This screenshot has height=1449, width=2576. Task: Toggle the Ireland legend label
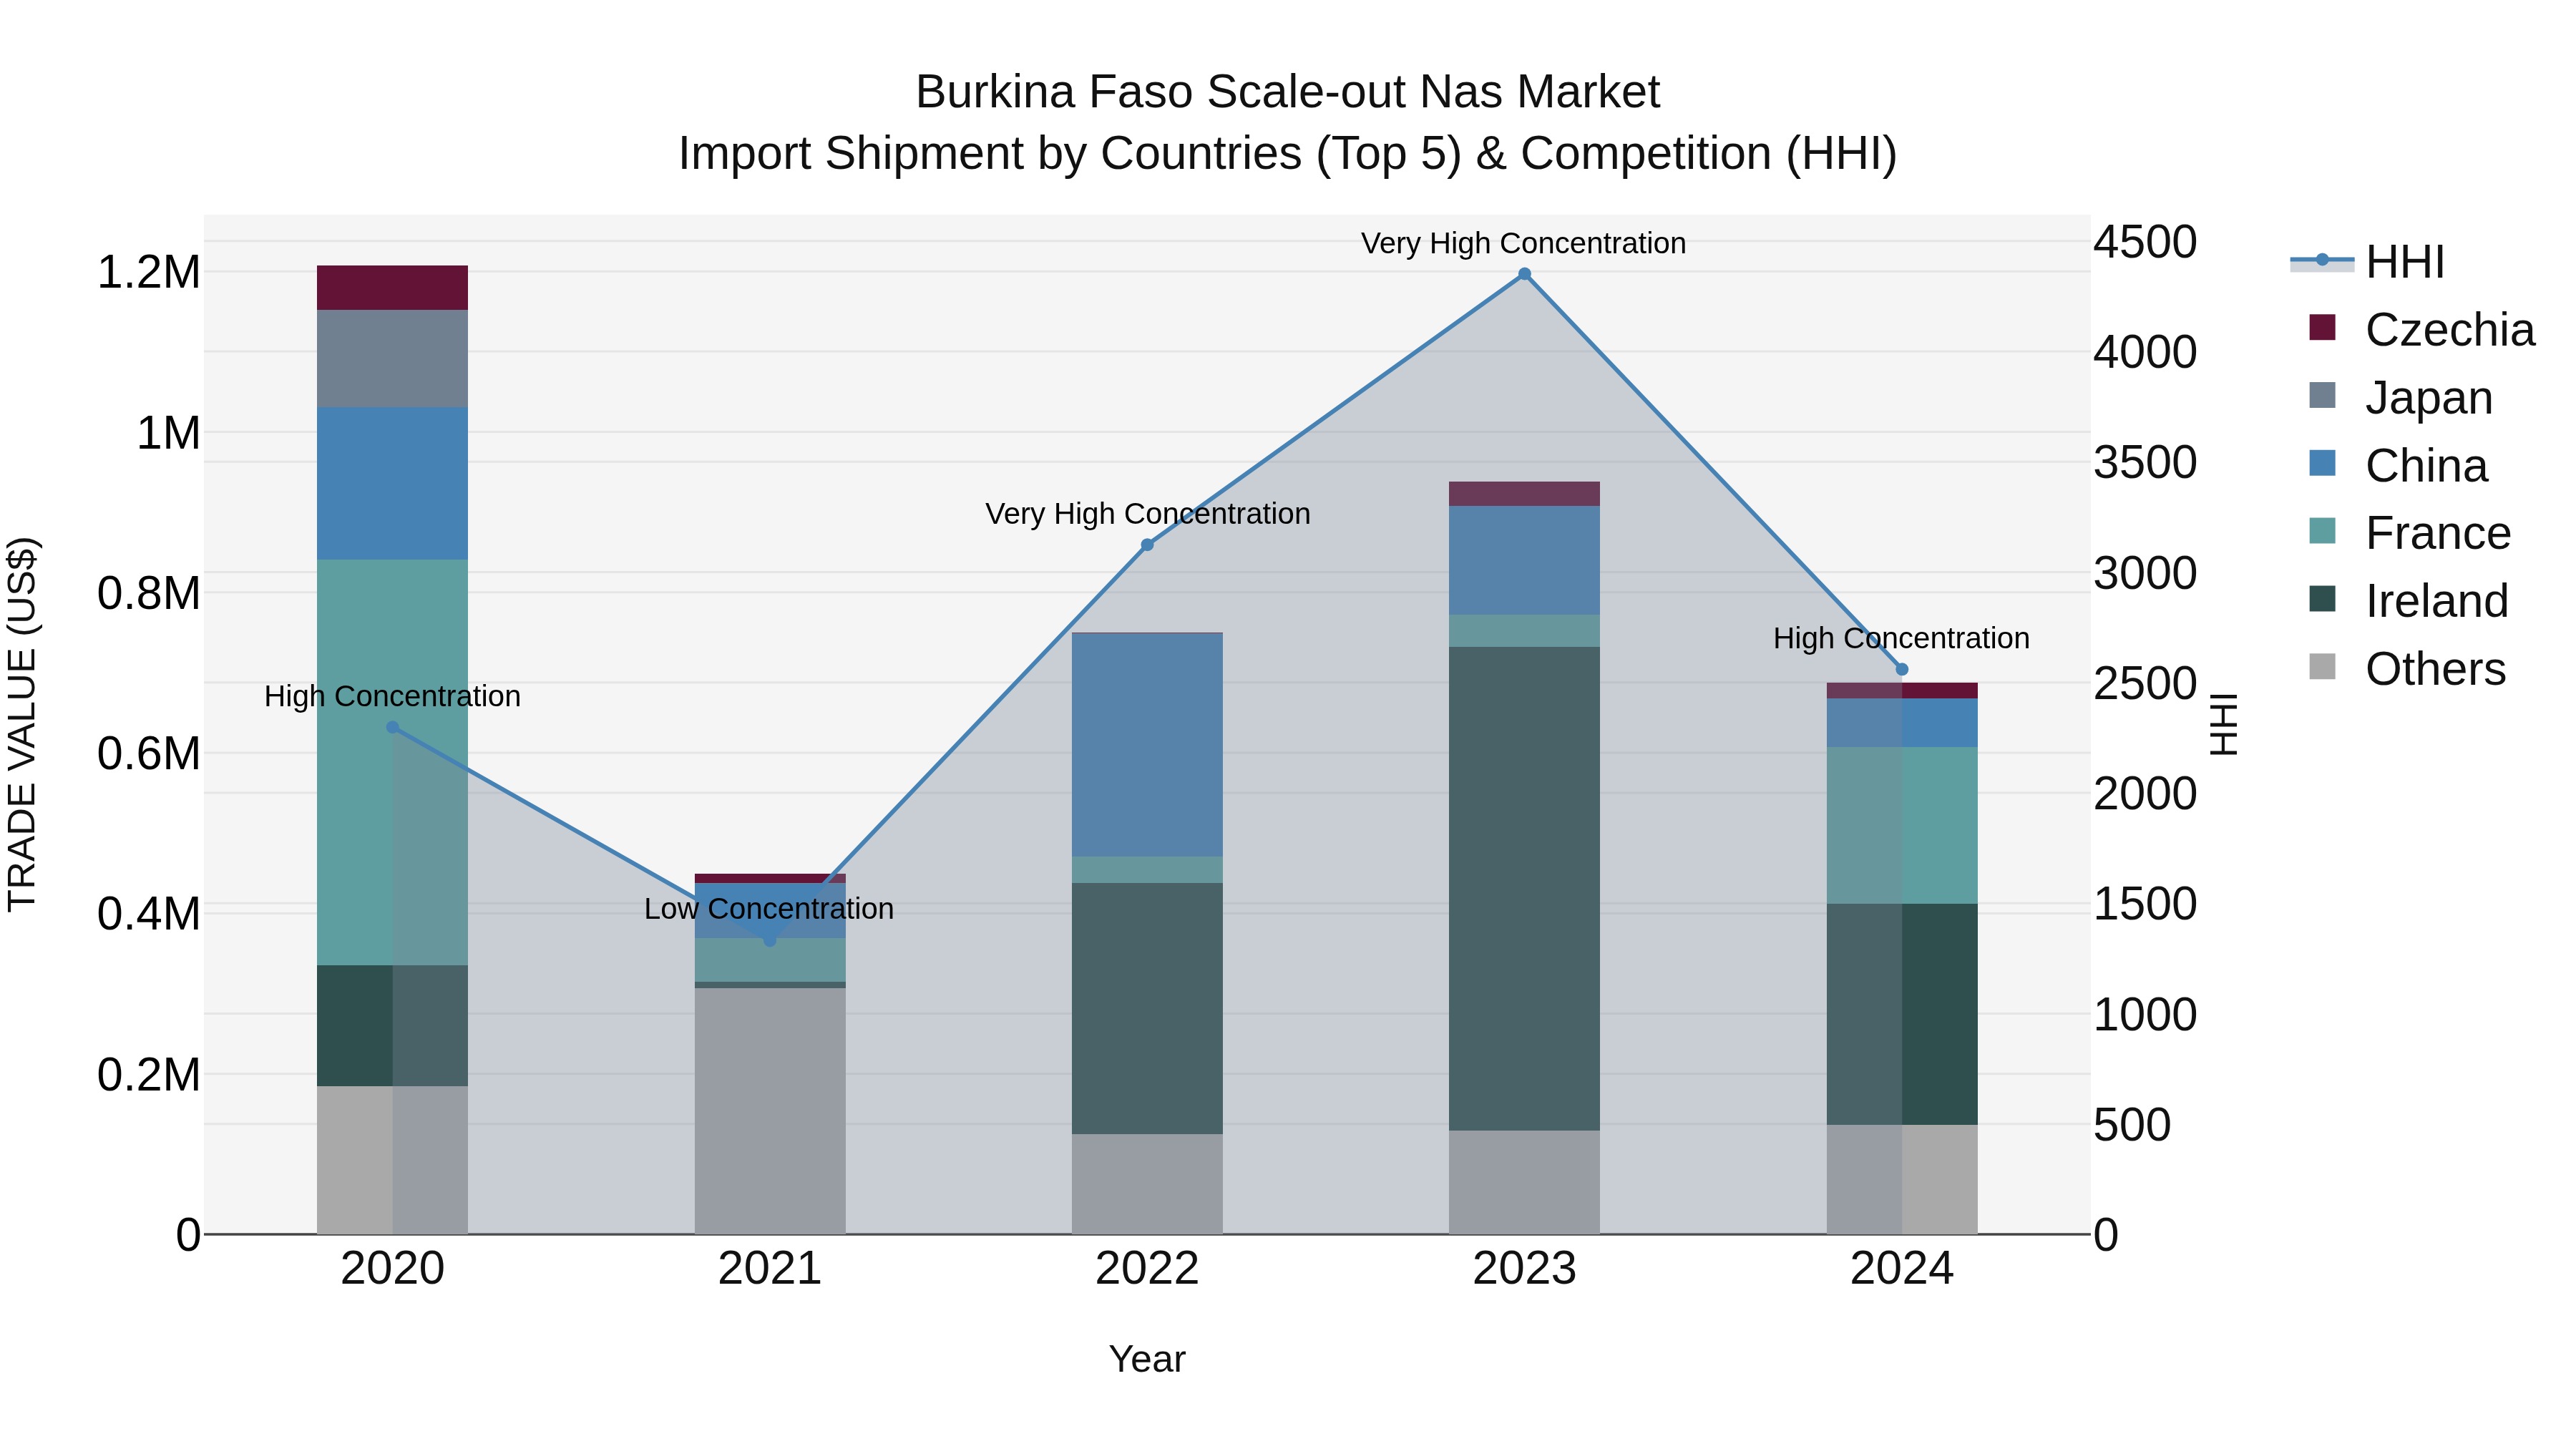click(x=2437, y=601)
